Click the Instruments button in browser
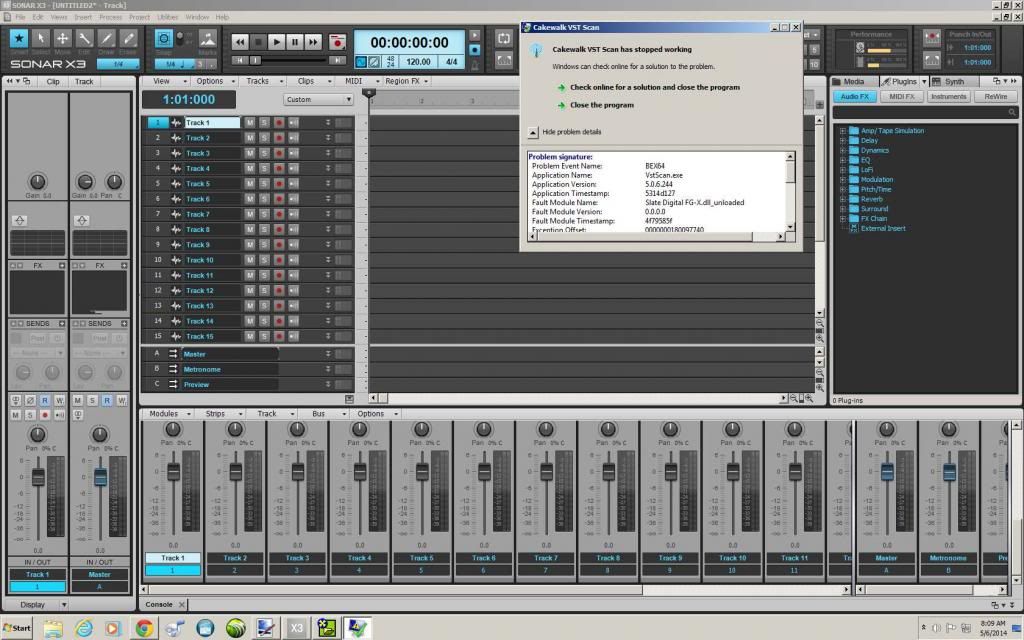The width and height of the screenshot is (1024, 640). click(948, 97)
